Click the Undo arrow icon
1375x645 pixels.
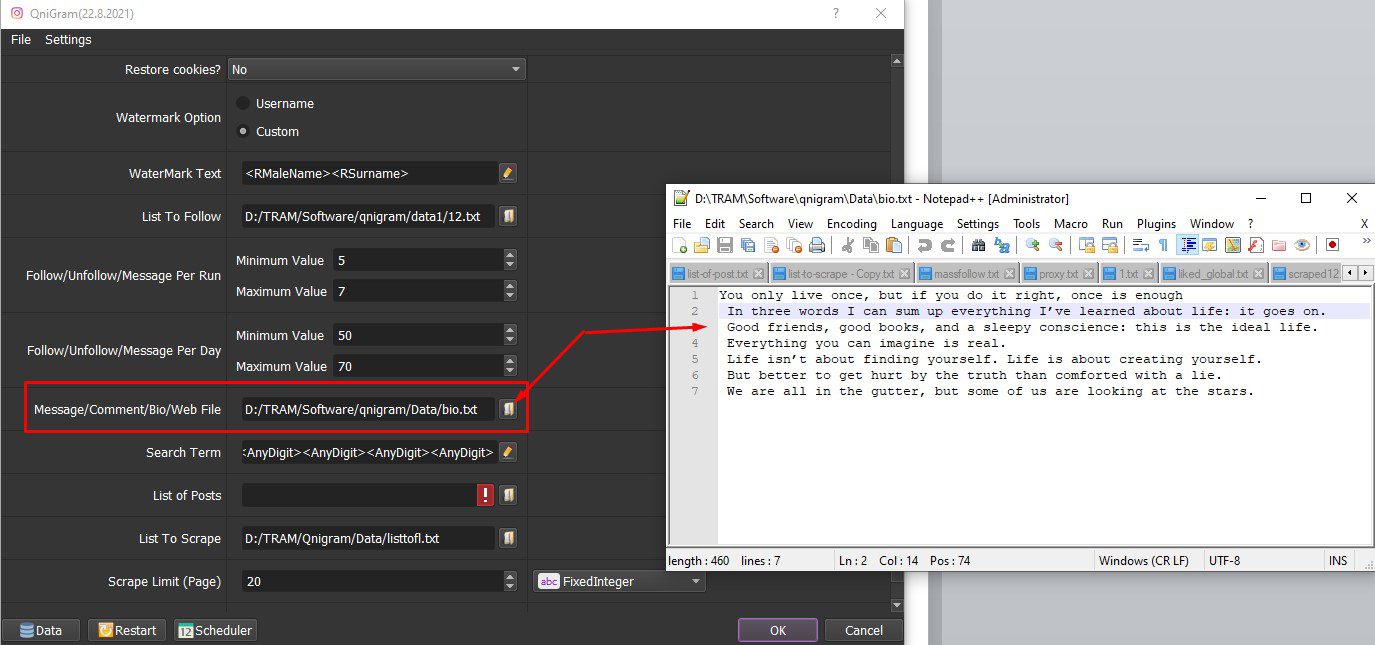925,245
